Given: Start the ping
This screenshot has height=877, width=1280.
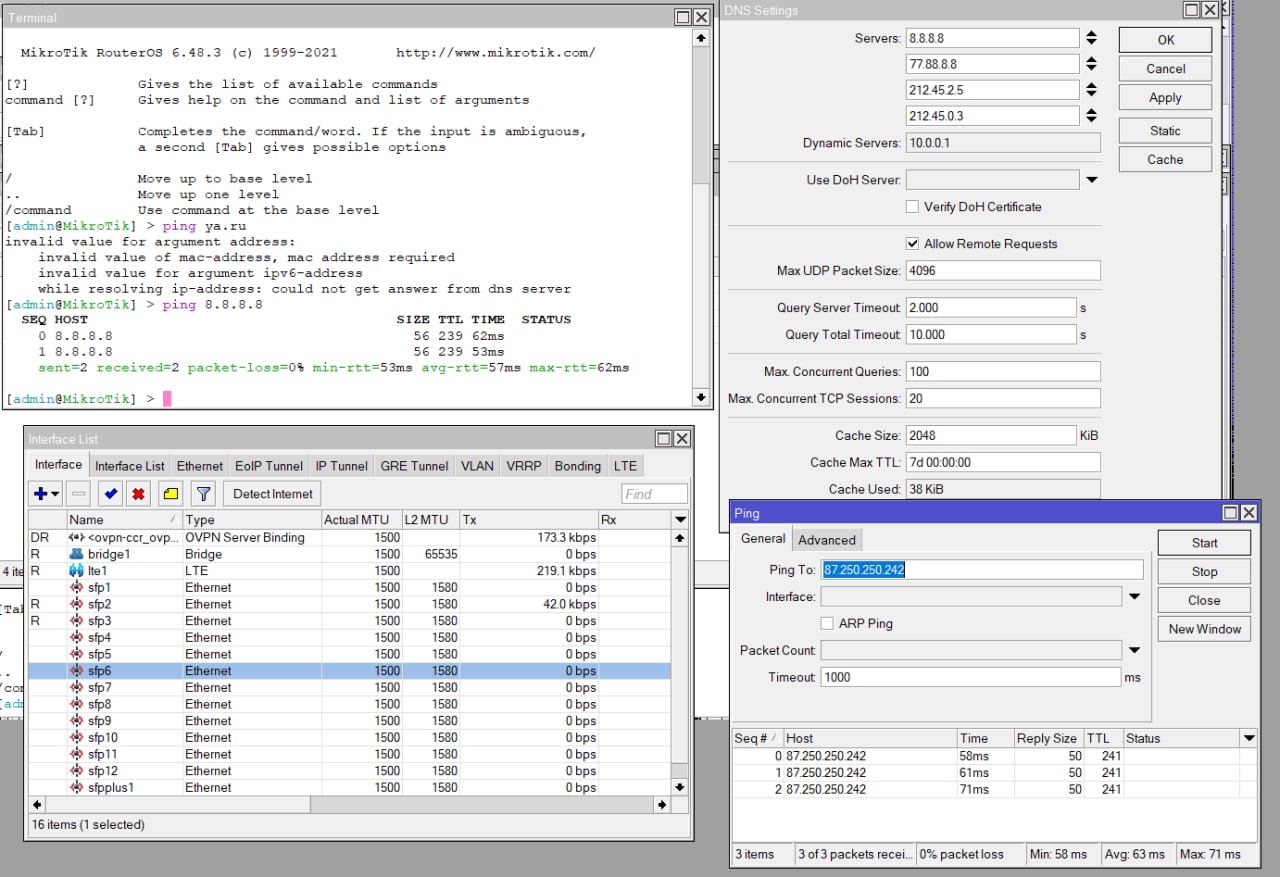Looking at the screenshot, I should 1204,543.
